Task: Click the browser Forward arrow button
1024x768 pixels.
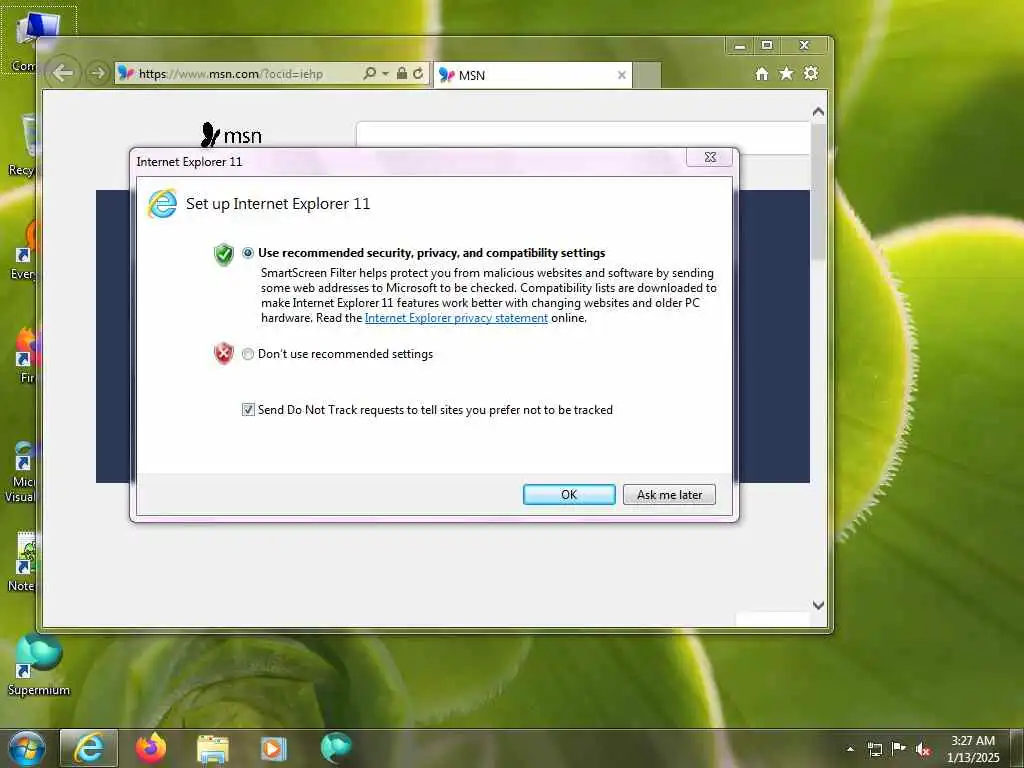Action: click(x=97, y=73)
